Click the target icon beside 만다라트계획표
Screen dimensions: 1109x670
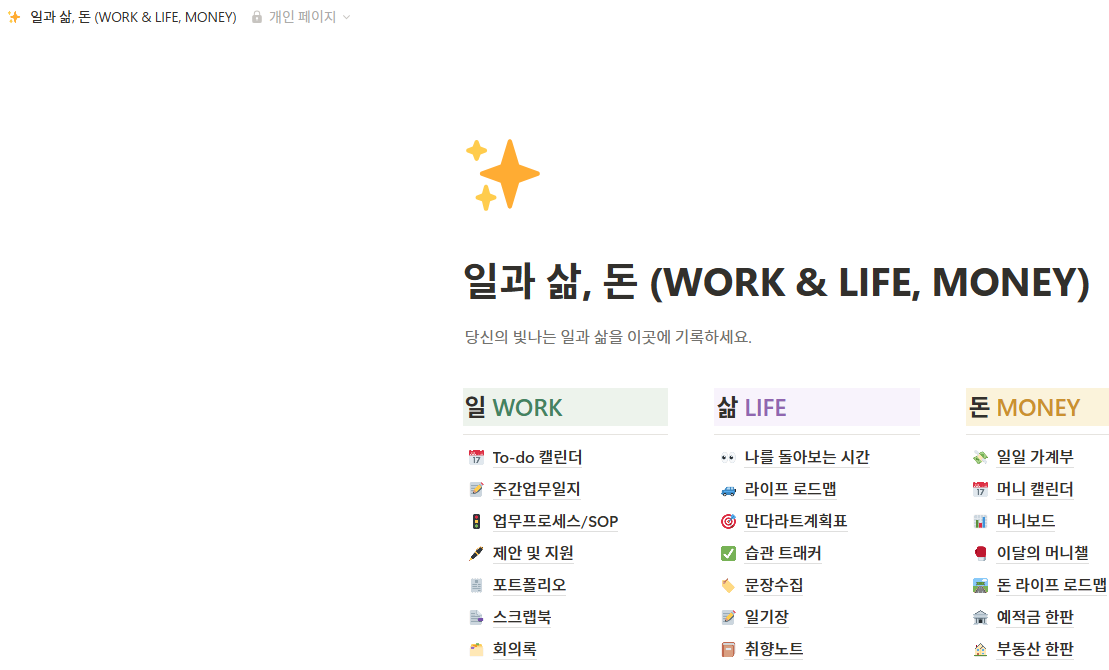[x=728, y=521]
